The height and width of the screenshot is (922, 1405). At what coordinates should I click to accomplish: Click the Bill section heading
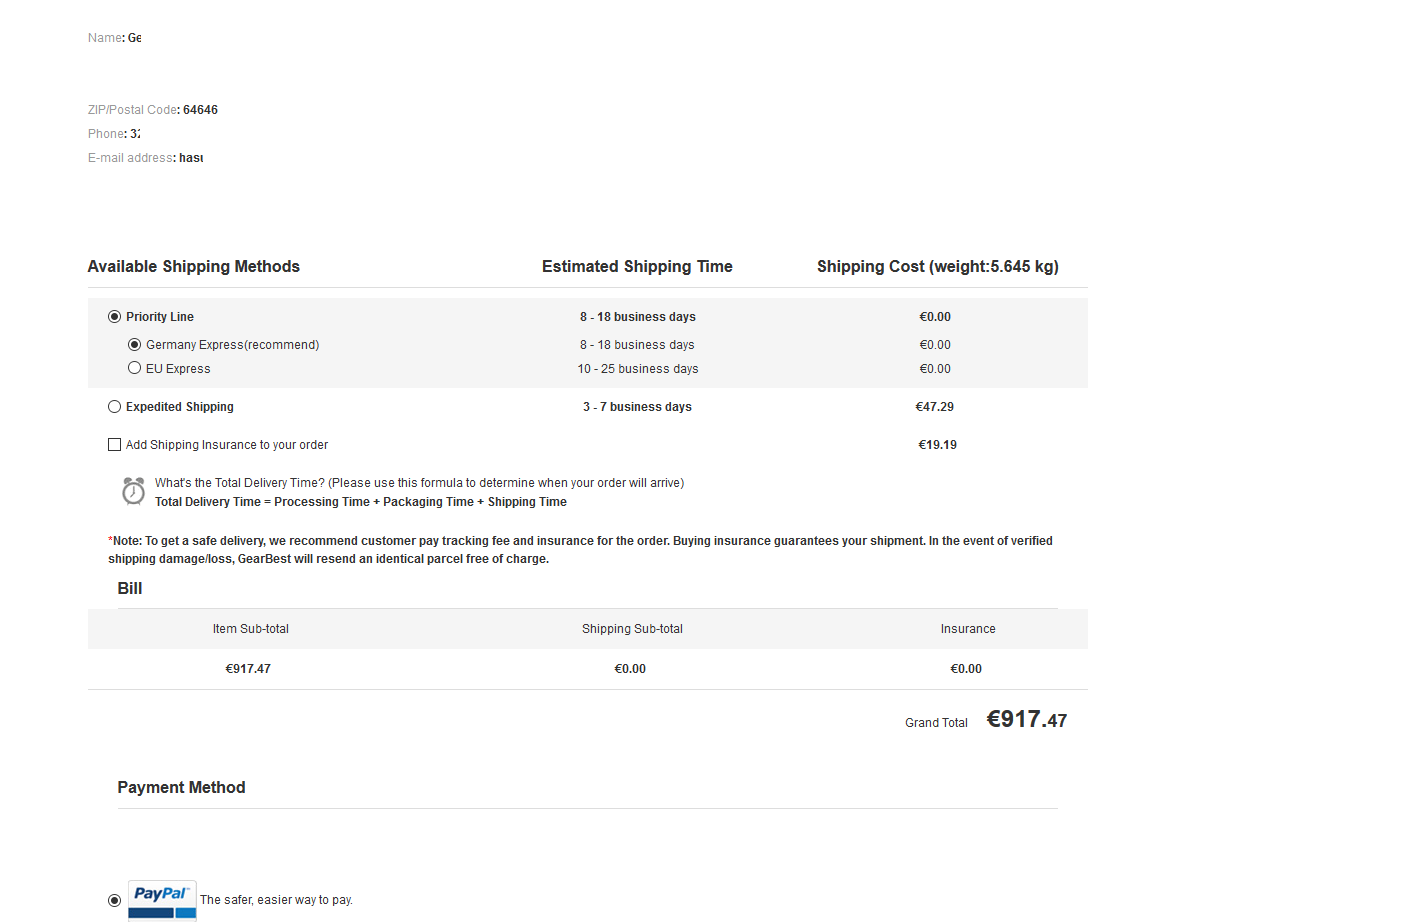pos(130,589)
